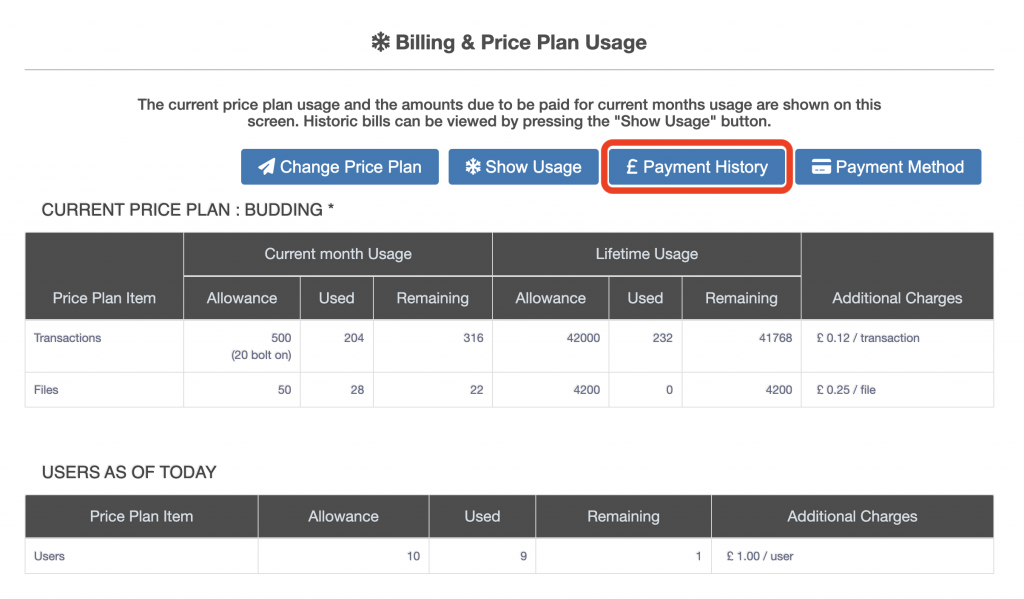This screenshot has height=599, width=1024.
Task: Click the CURRENT PRICE PLAN : BUDDING heading
Action: (188, 210)
